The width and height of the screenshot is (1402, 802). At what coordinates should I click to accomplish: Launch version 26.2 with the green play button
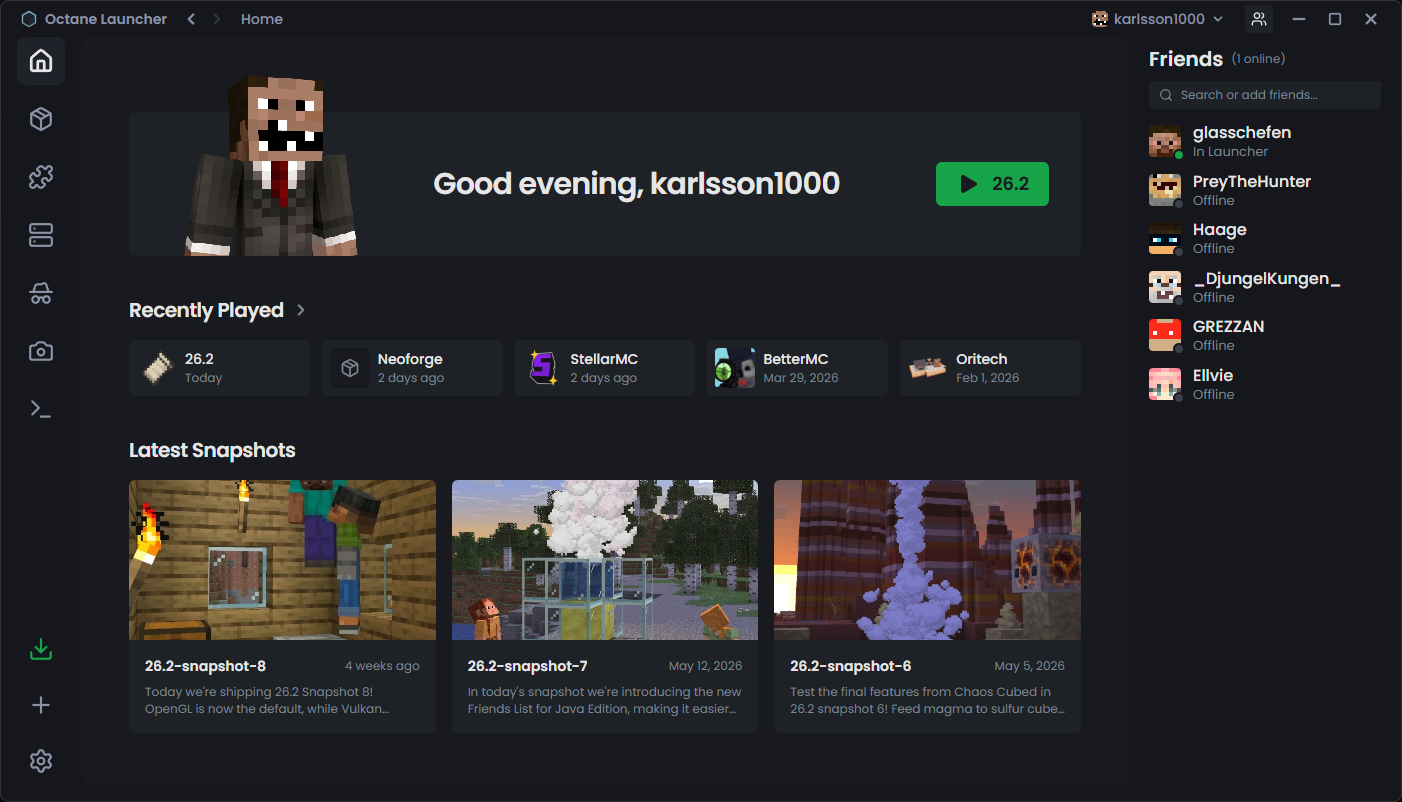pyautogui.click(x=992, y=184)
